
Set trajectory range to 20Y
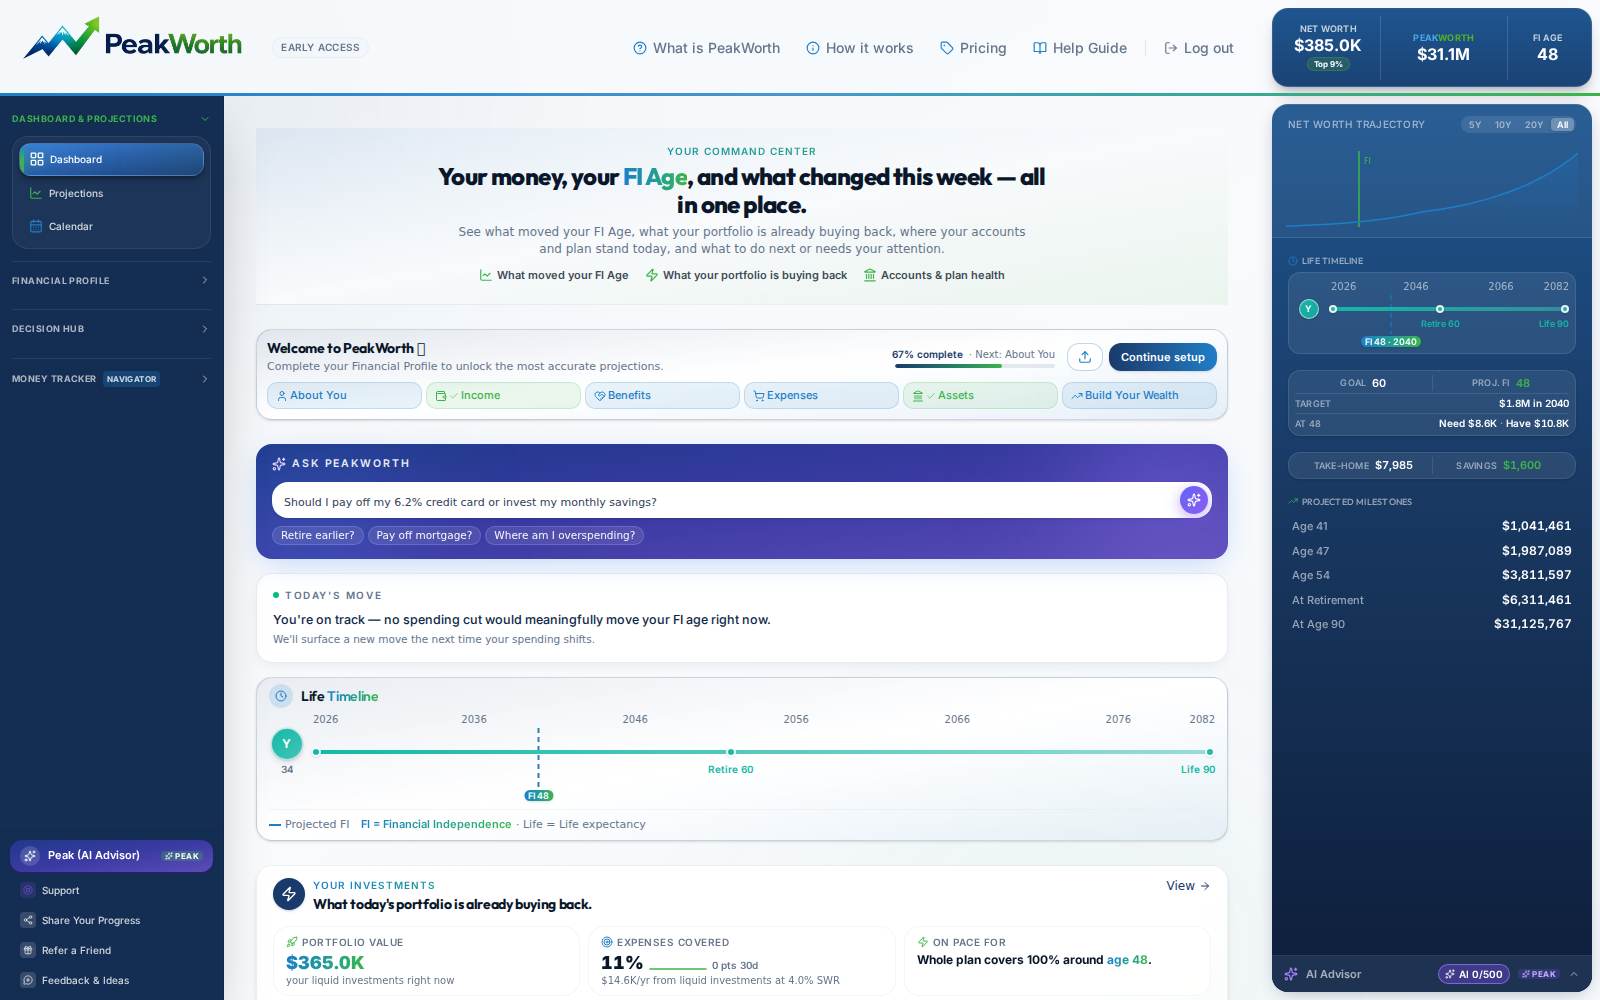pos(1534,125)
